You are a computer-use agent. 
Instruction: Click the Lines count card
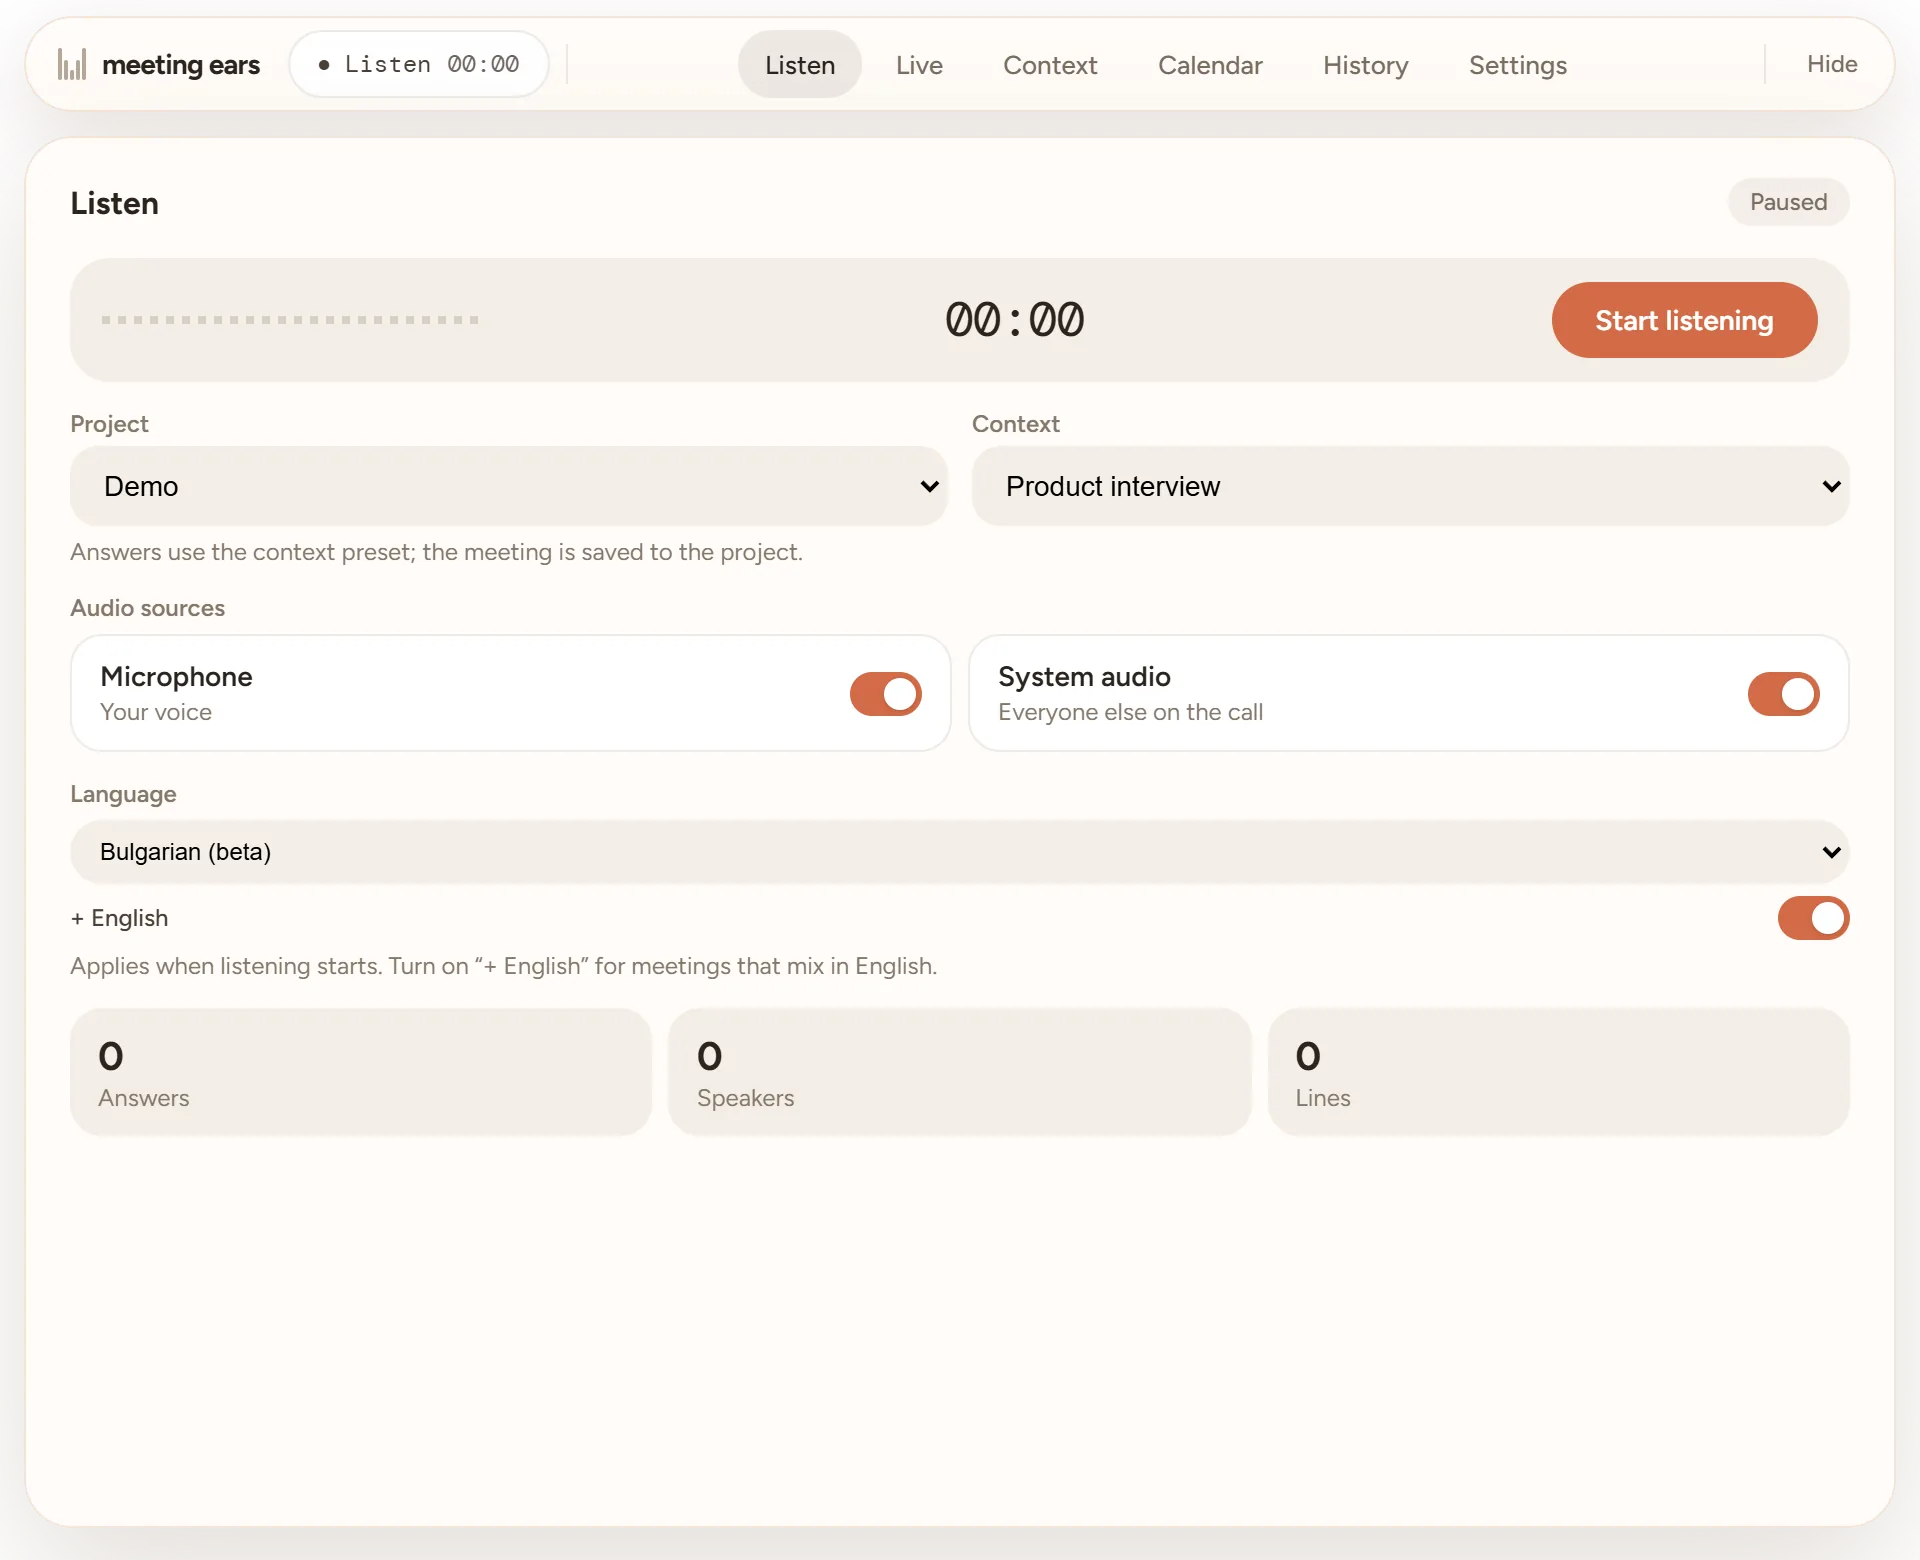(1558, 1072)
